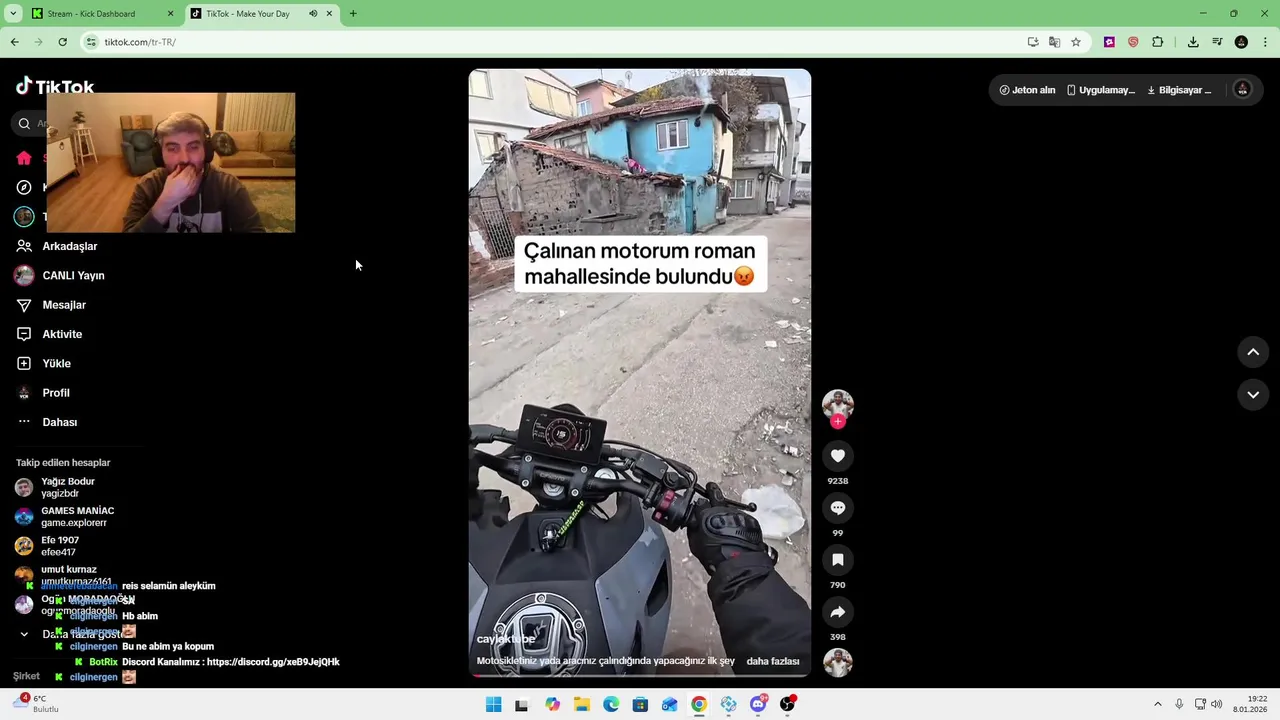Viewport: 1280px width, 720px height.
Task: Open OBS Studio from the taskbar
Action: coord(788,705)
